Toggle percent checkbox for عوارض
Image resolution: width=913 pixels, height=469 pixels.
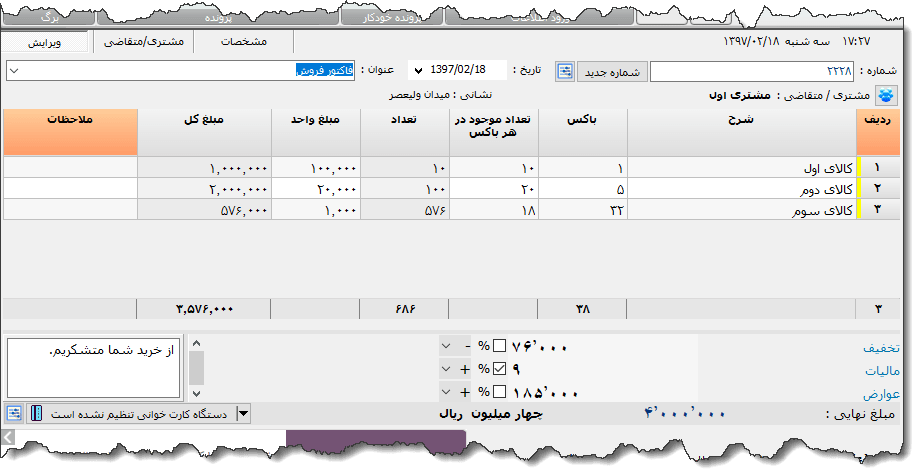point(500,392)
